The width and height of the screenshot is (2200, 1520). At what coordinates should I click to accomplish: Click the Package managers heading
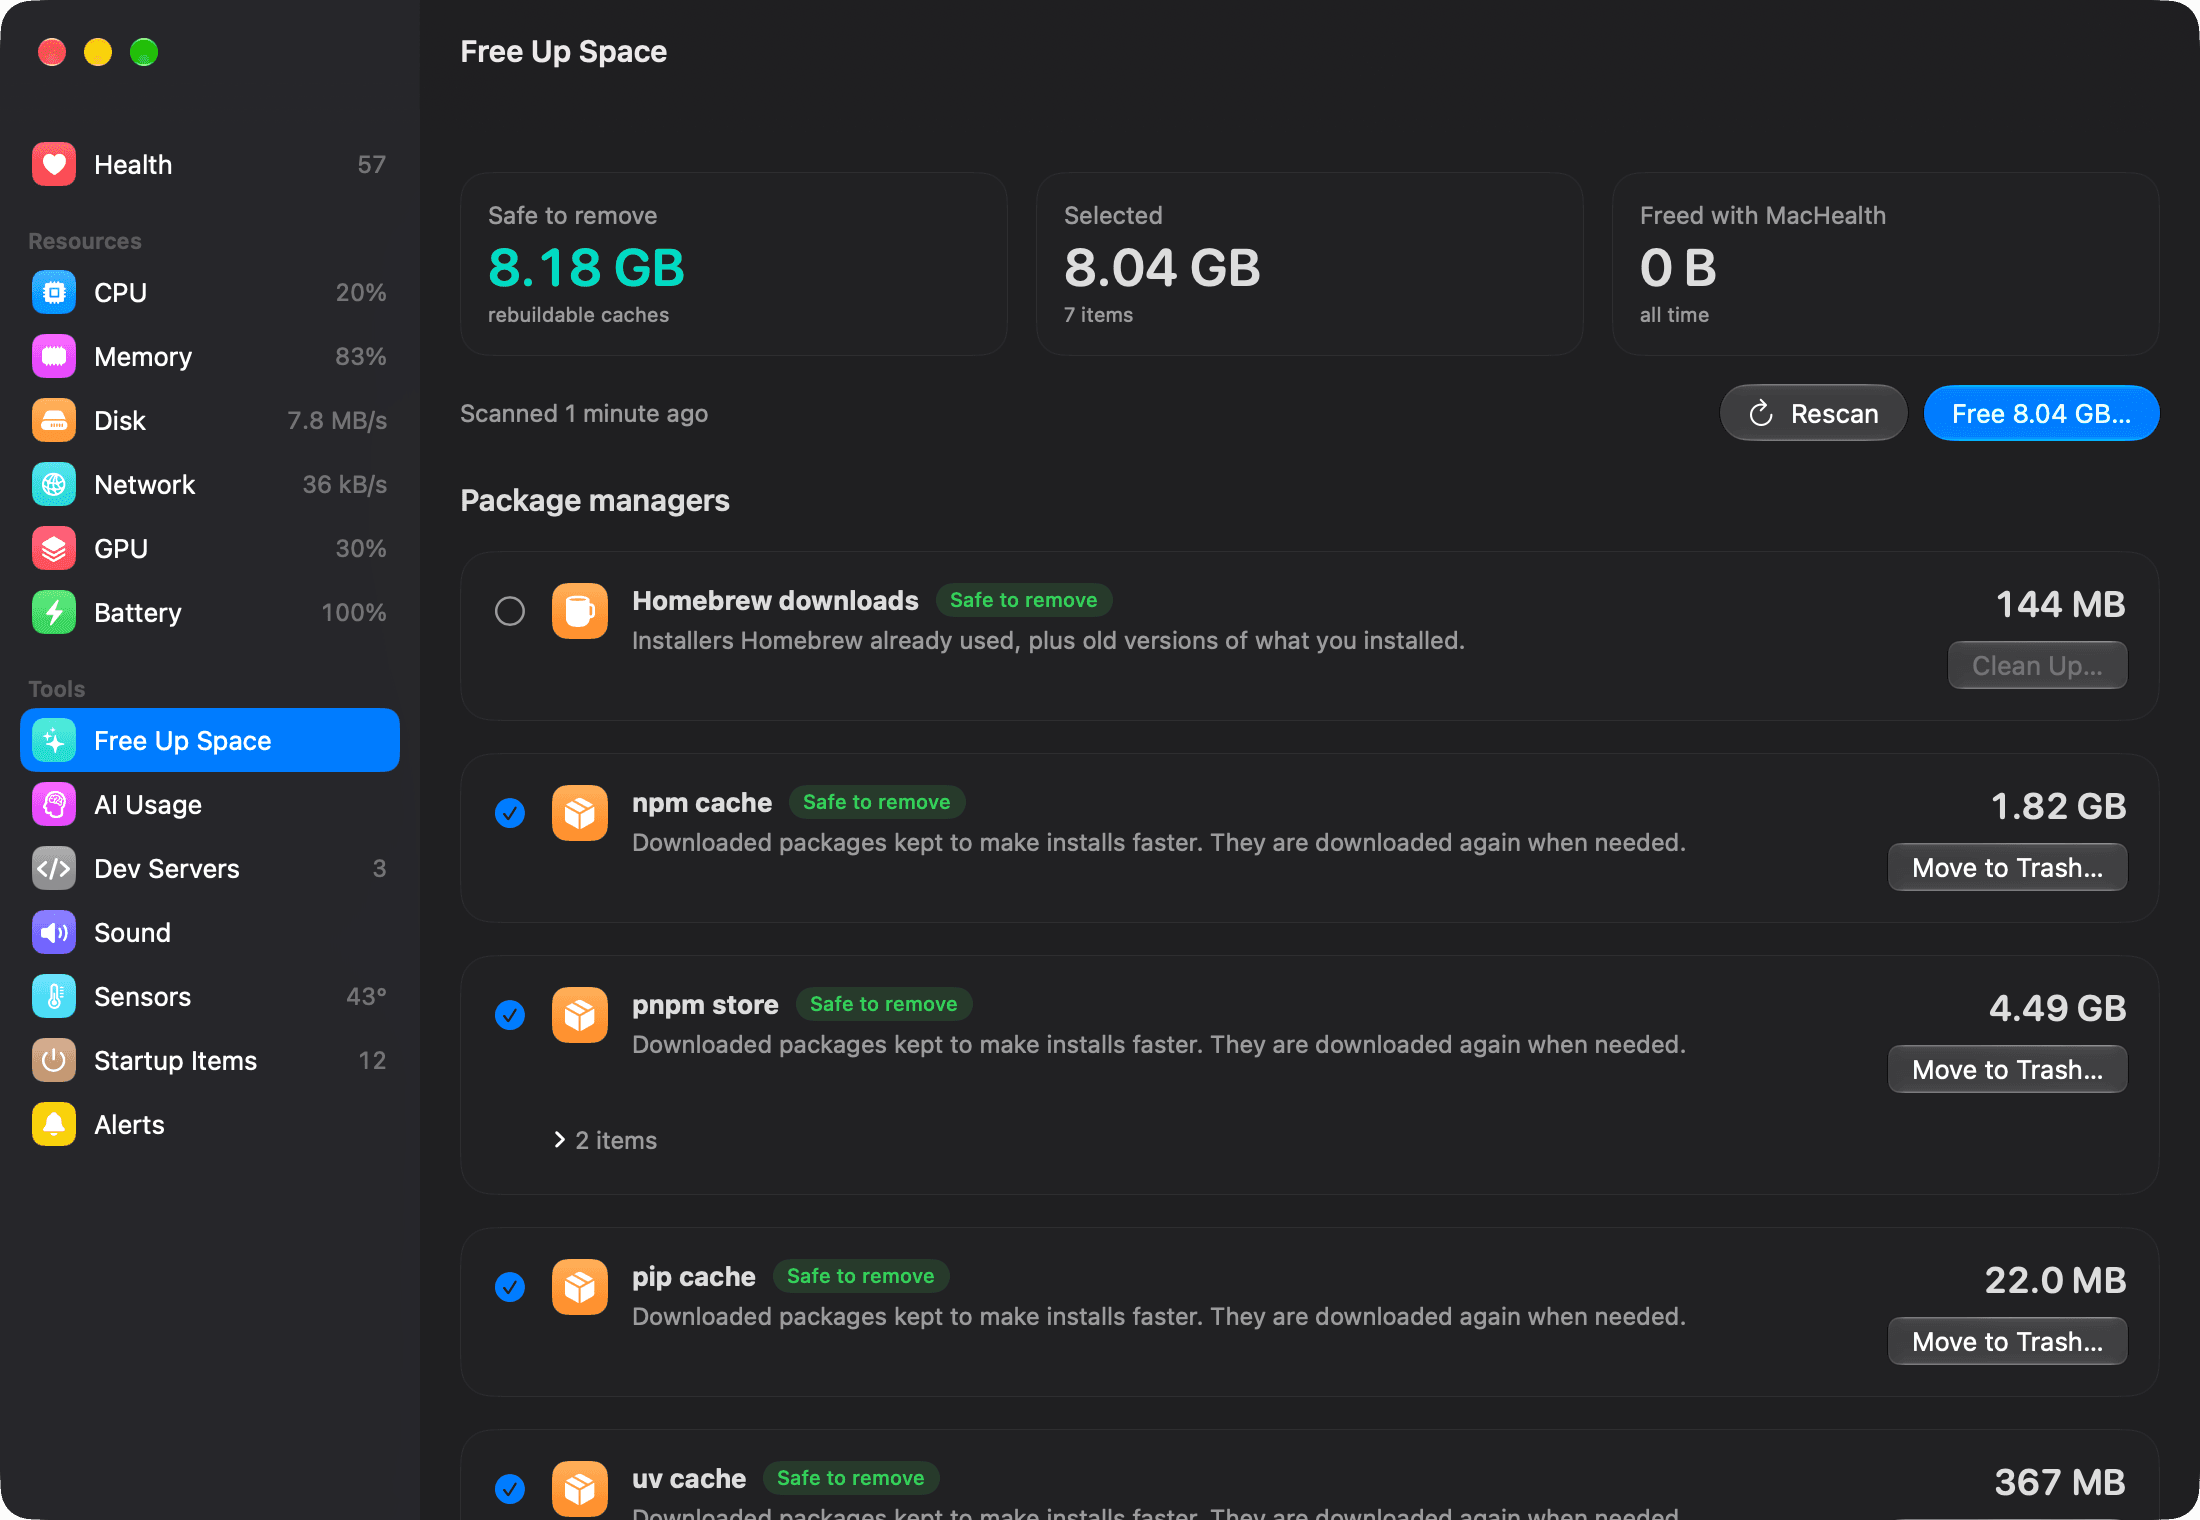tap(595, 500)
